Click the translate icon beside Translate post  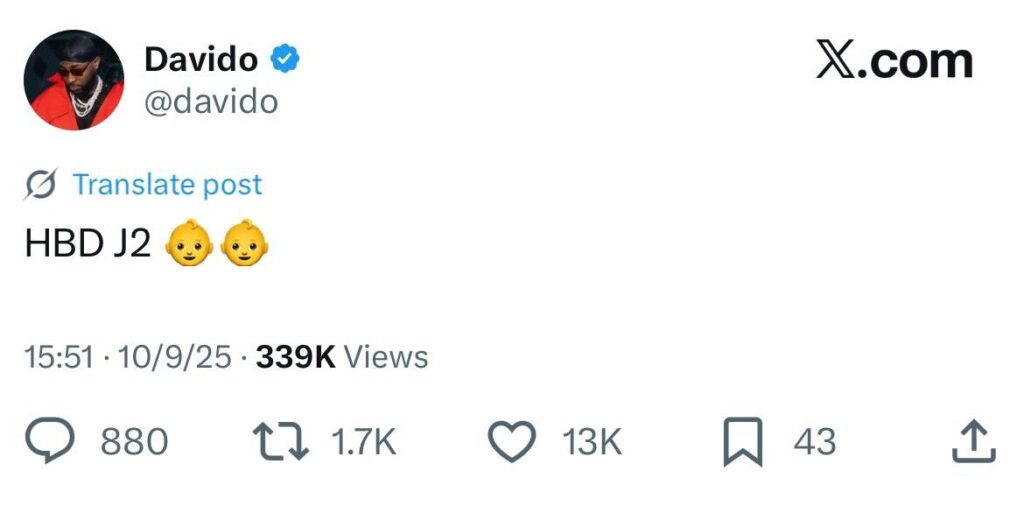[x=42, y=184]
